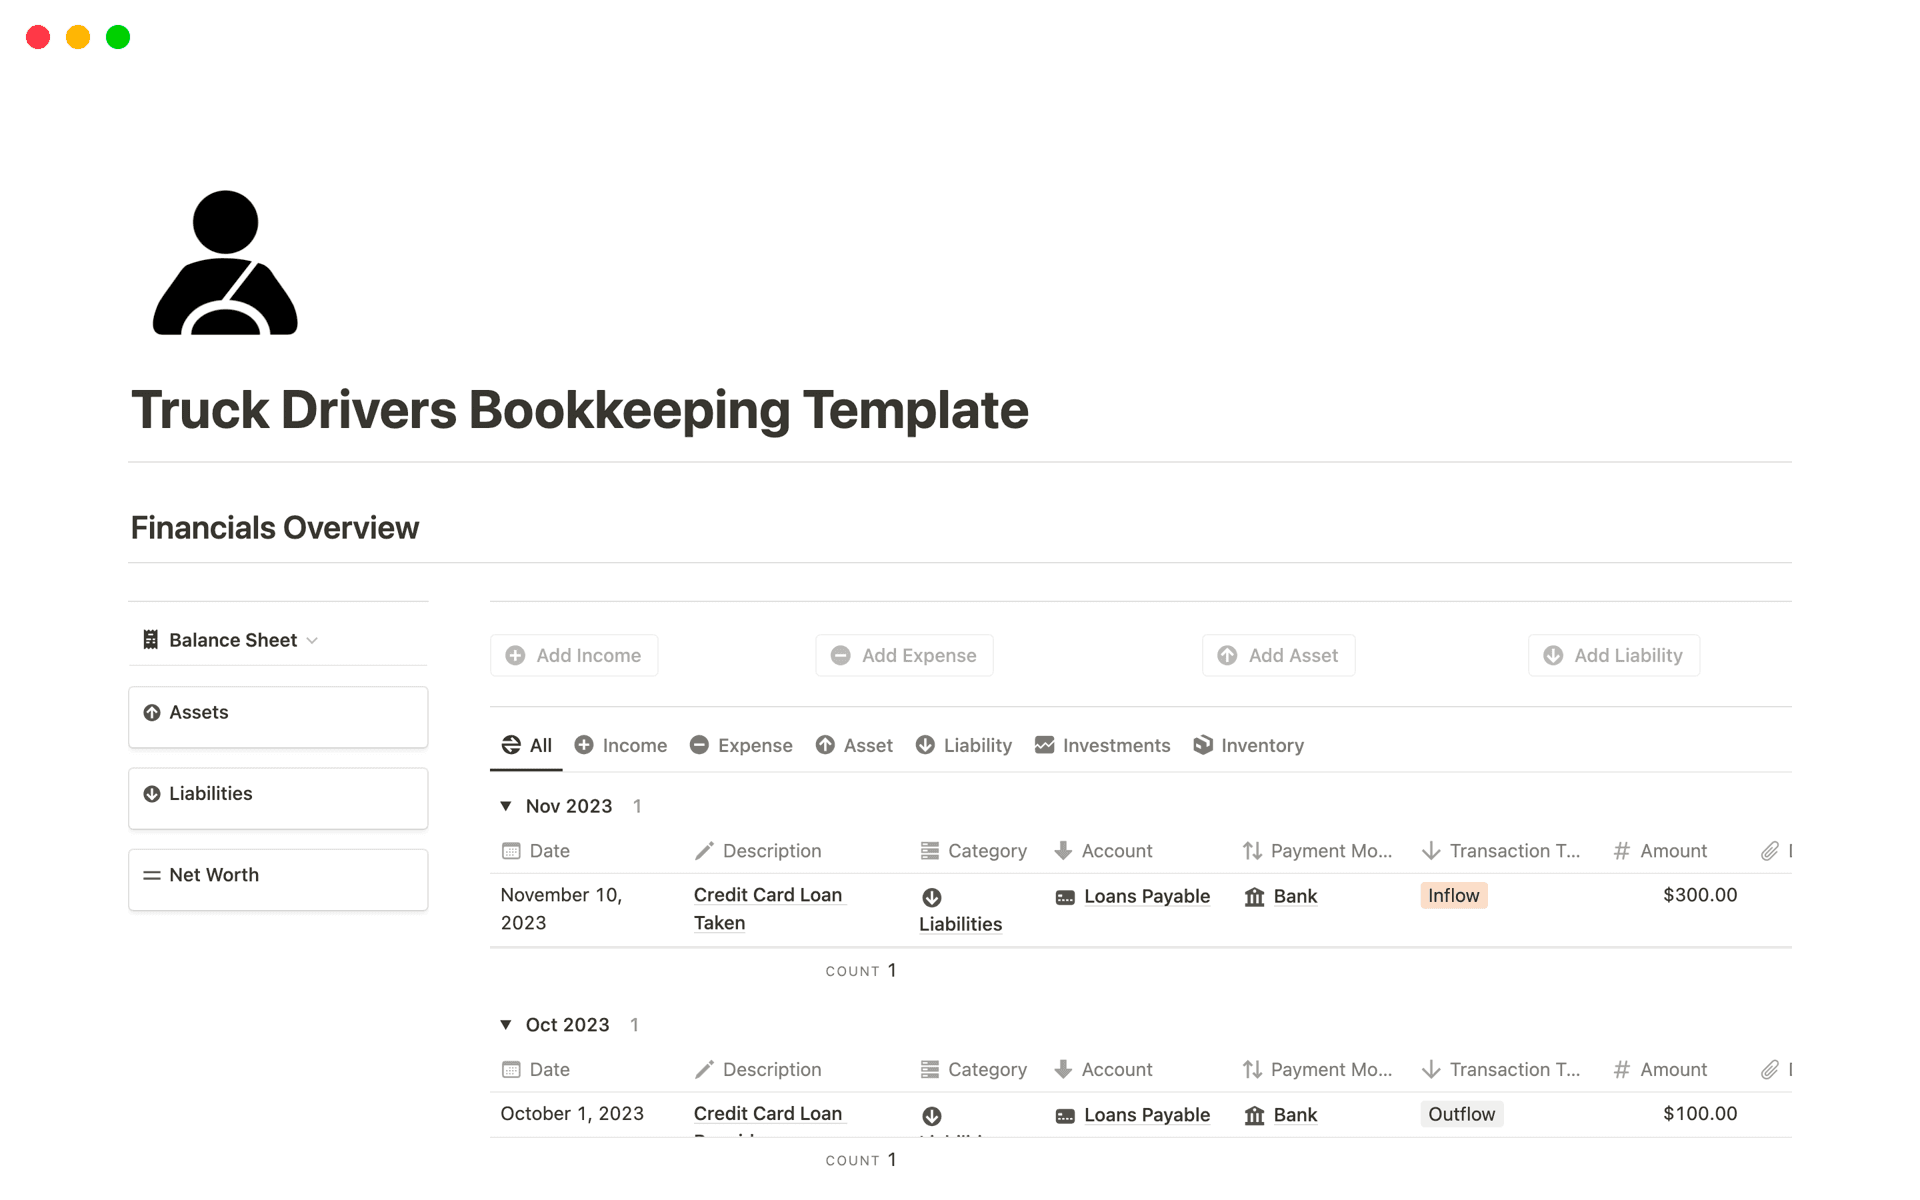The height and width of the screenshot is (1200, 1920).
Task: Collapse the Oct 2023 group
Action: coord(507,1024)
